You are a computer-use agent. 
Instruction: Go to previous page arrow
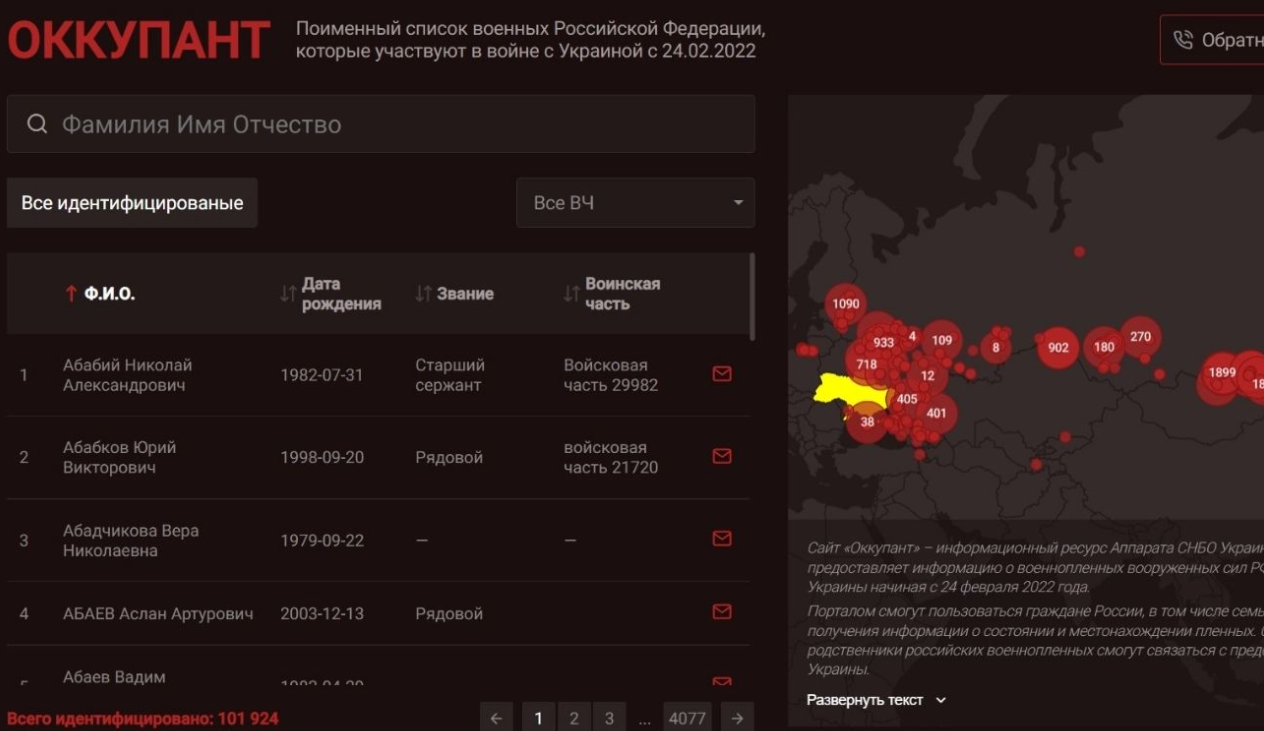pos(496,718)
